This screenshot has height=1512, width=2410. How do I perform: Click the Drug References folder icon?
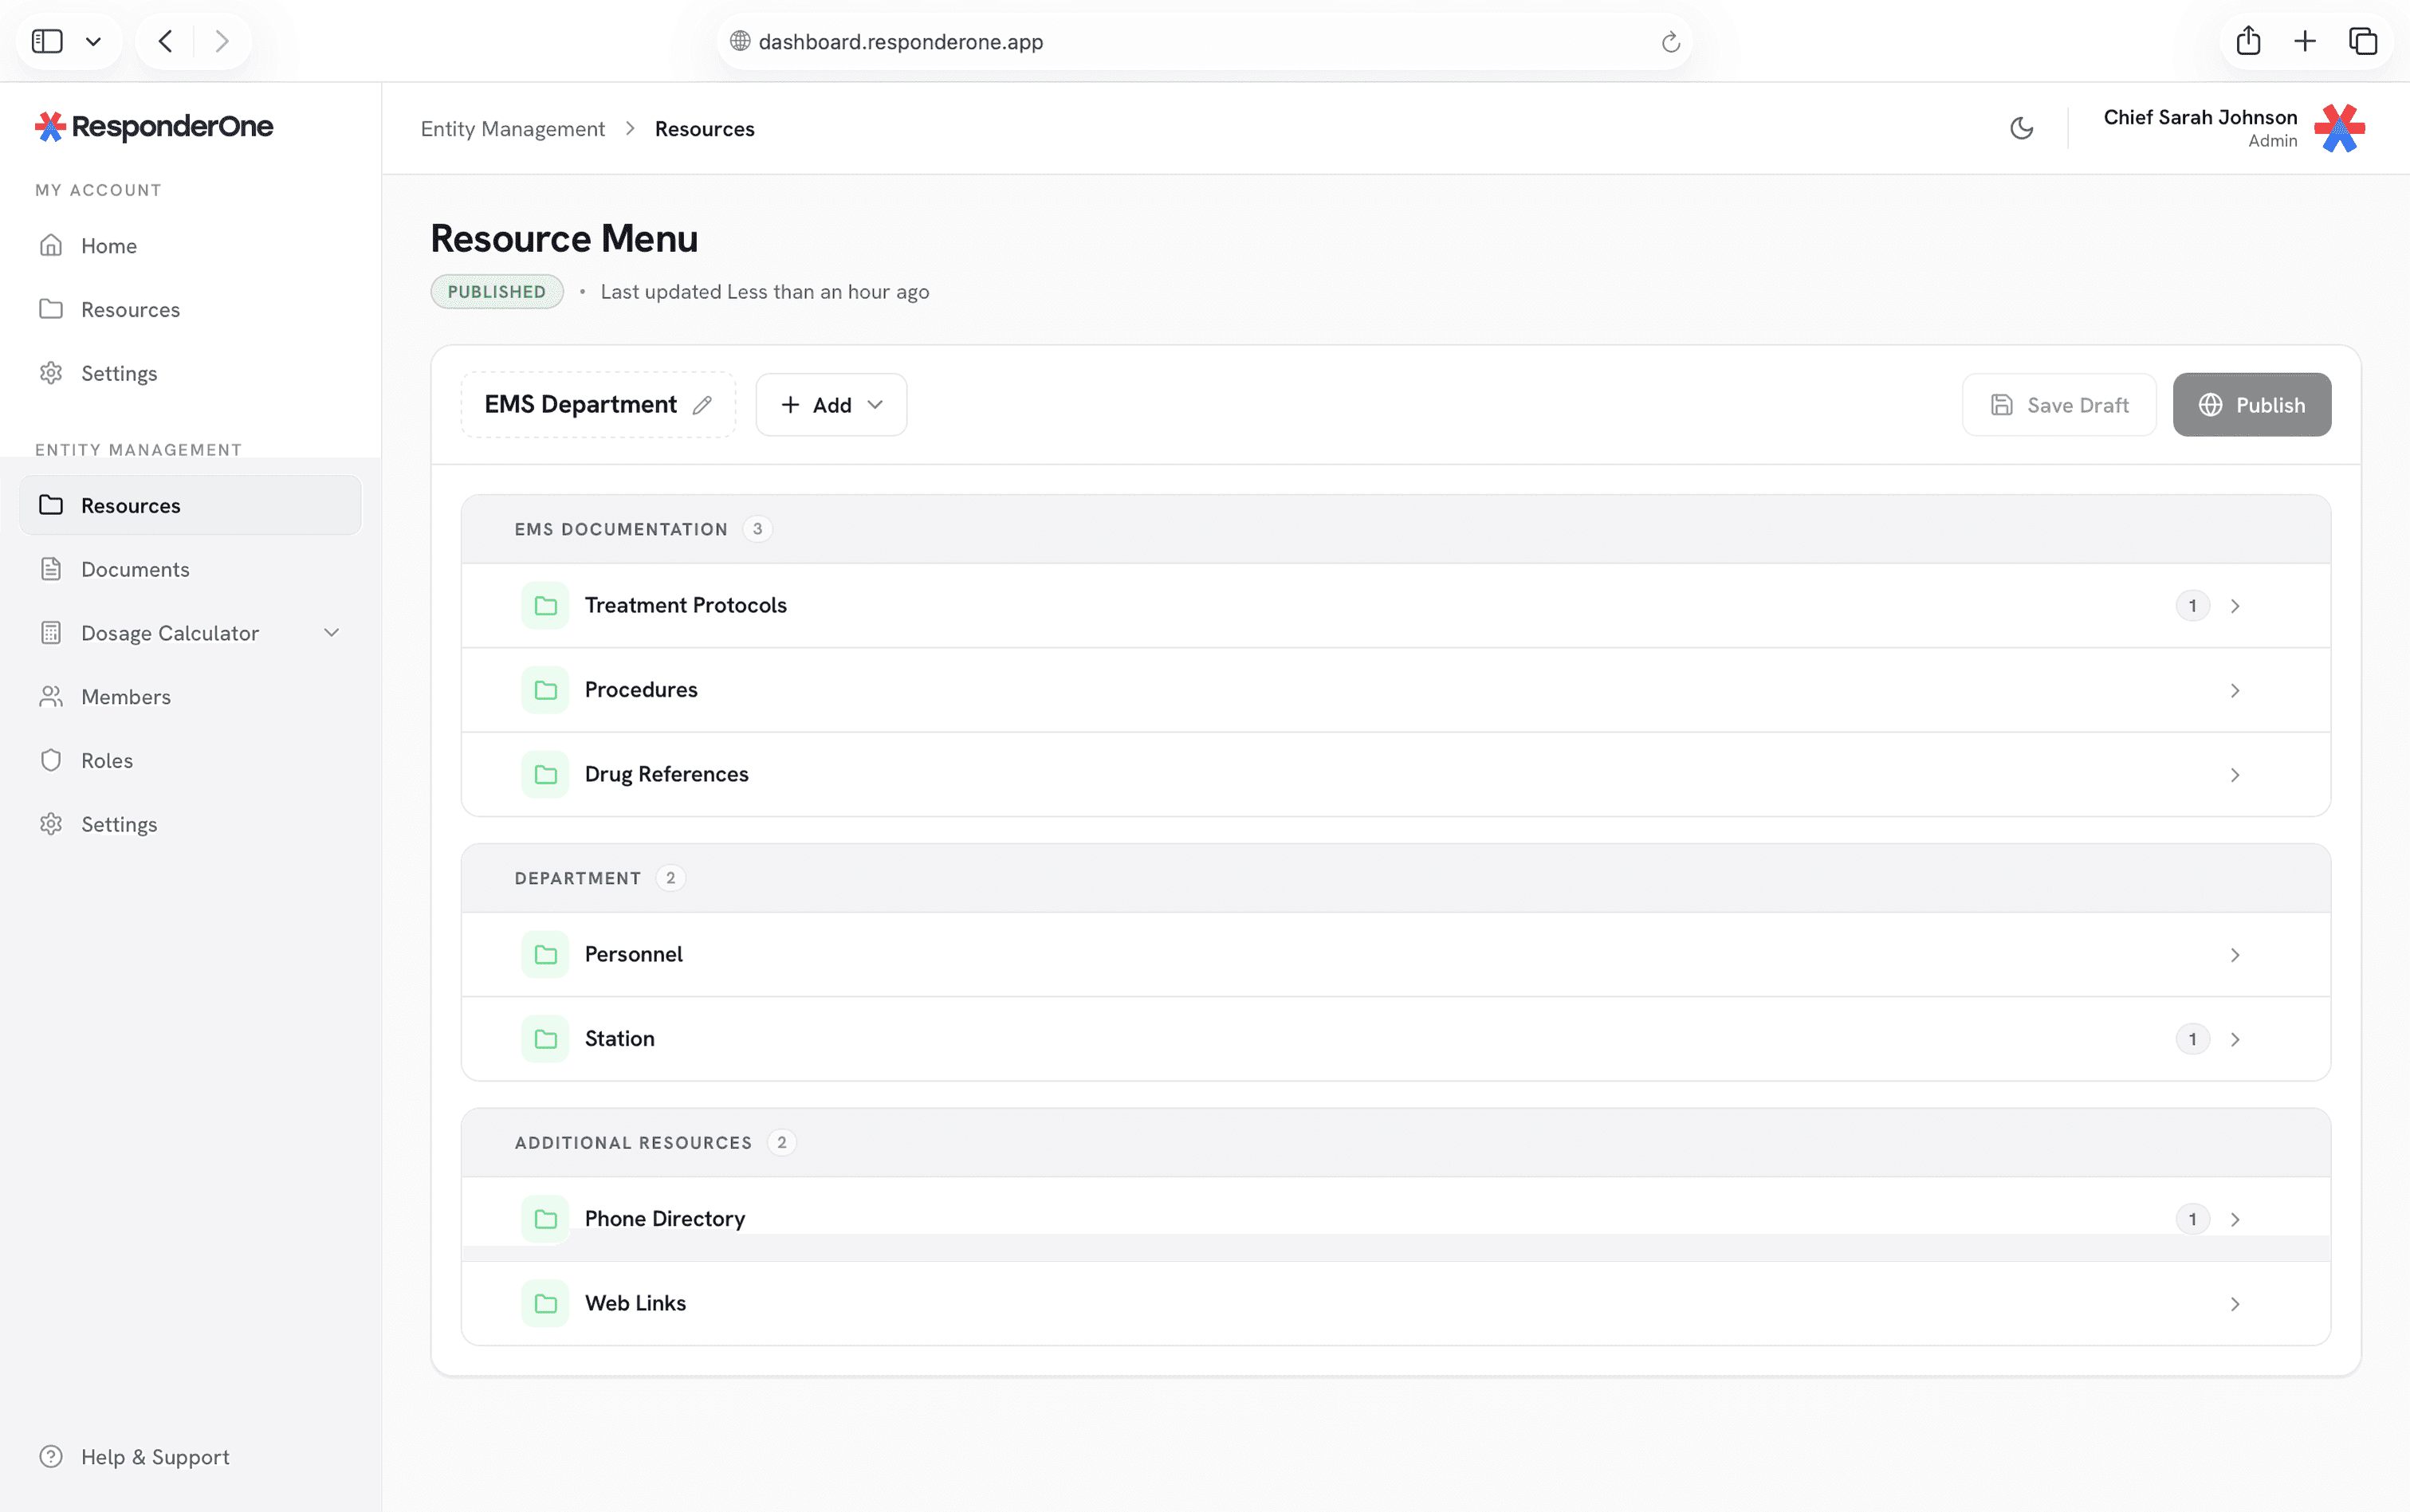click(x=545, y=775)
